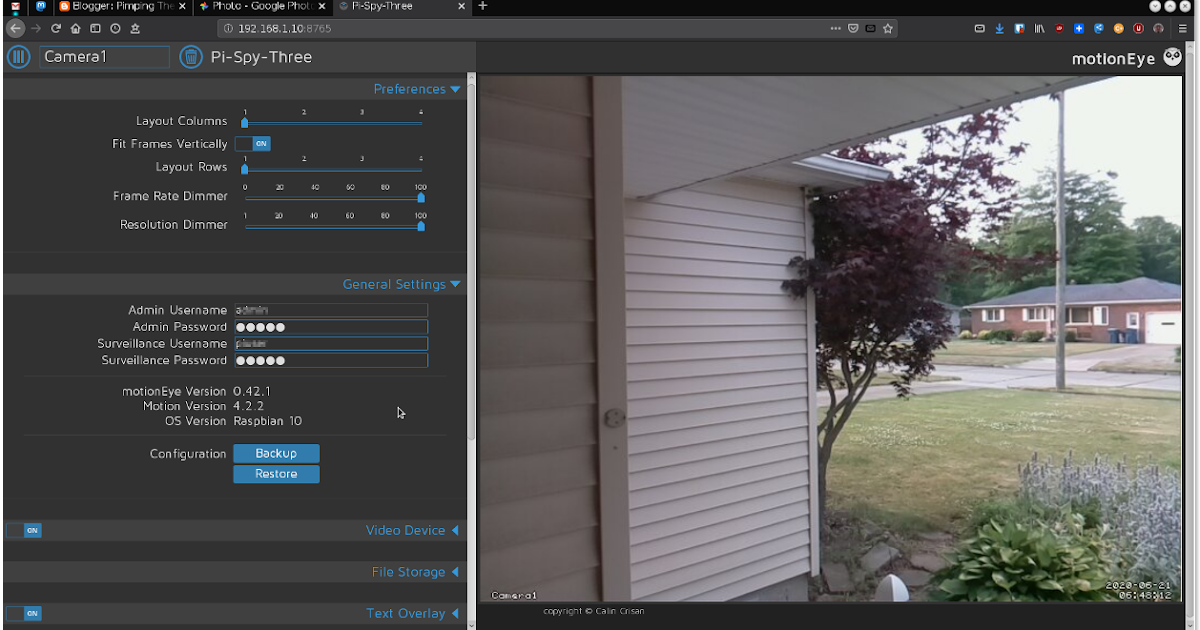Open the camera stream menu icon beside Camera1
The image size is (1200, 630).
(x=18, y=57)
